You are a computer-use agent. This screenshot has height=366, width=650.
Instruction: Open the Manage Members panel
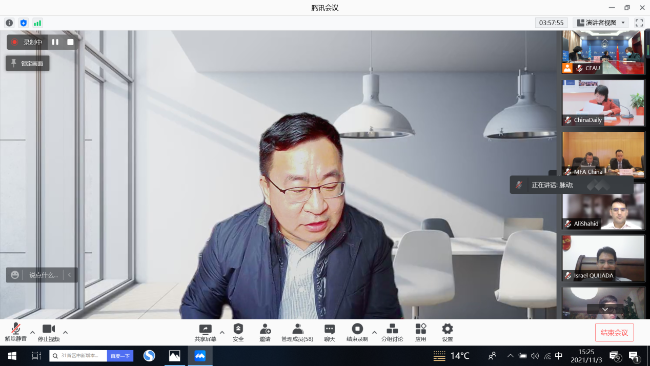(297, 332)
